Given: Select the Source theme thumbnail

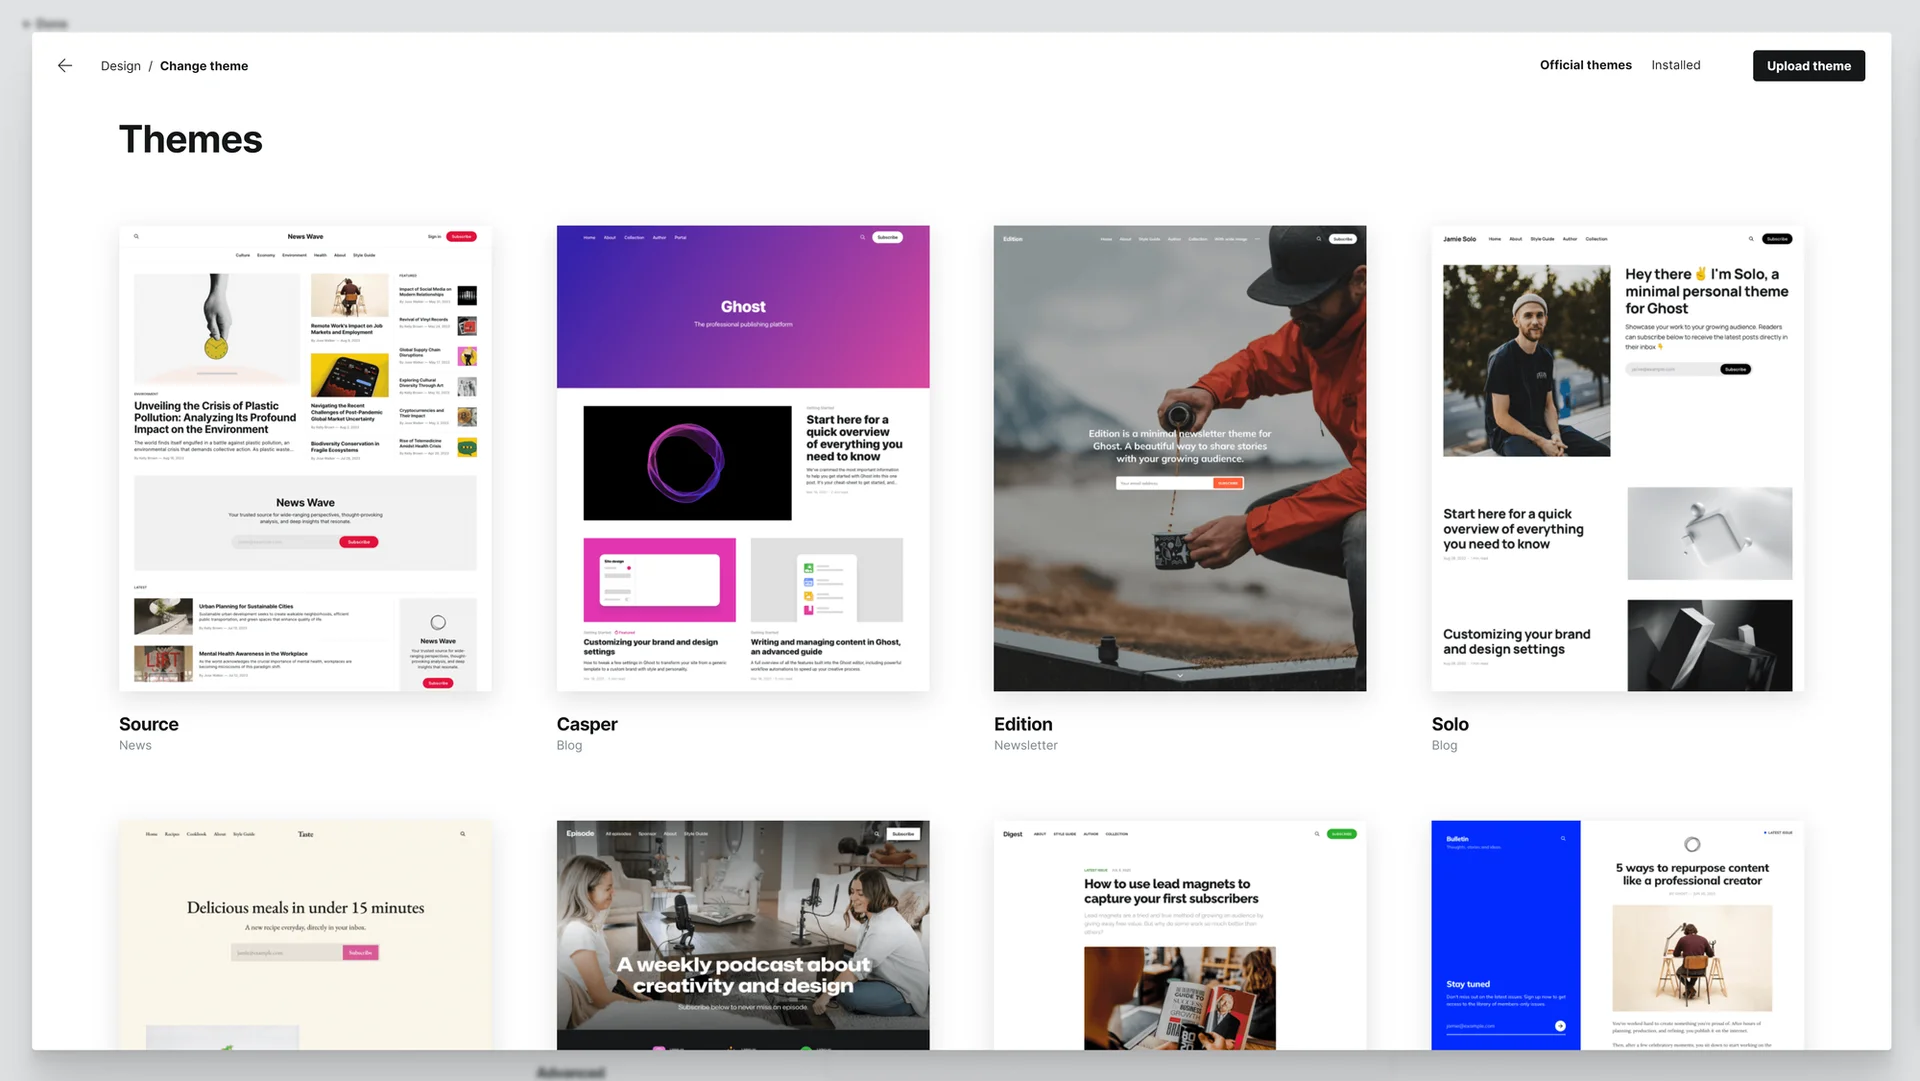Looking at the screenshot, I should [305, 458].
